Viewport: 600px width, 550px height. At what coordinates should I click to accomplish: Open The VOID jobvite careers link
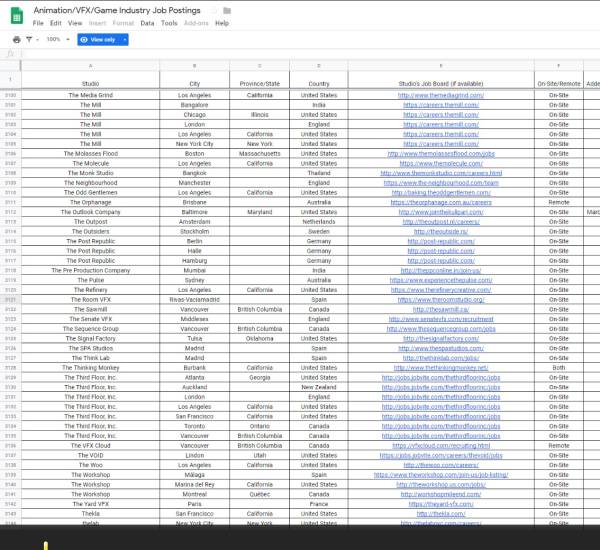[x=441, y=455]
